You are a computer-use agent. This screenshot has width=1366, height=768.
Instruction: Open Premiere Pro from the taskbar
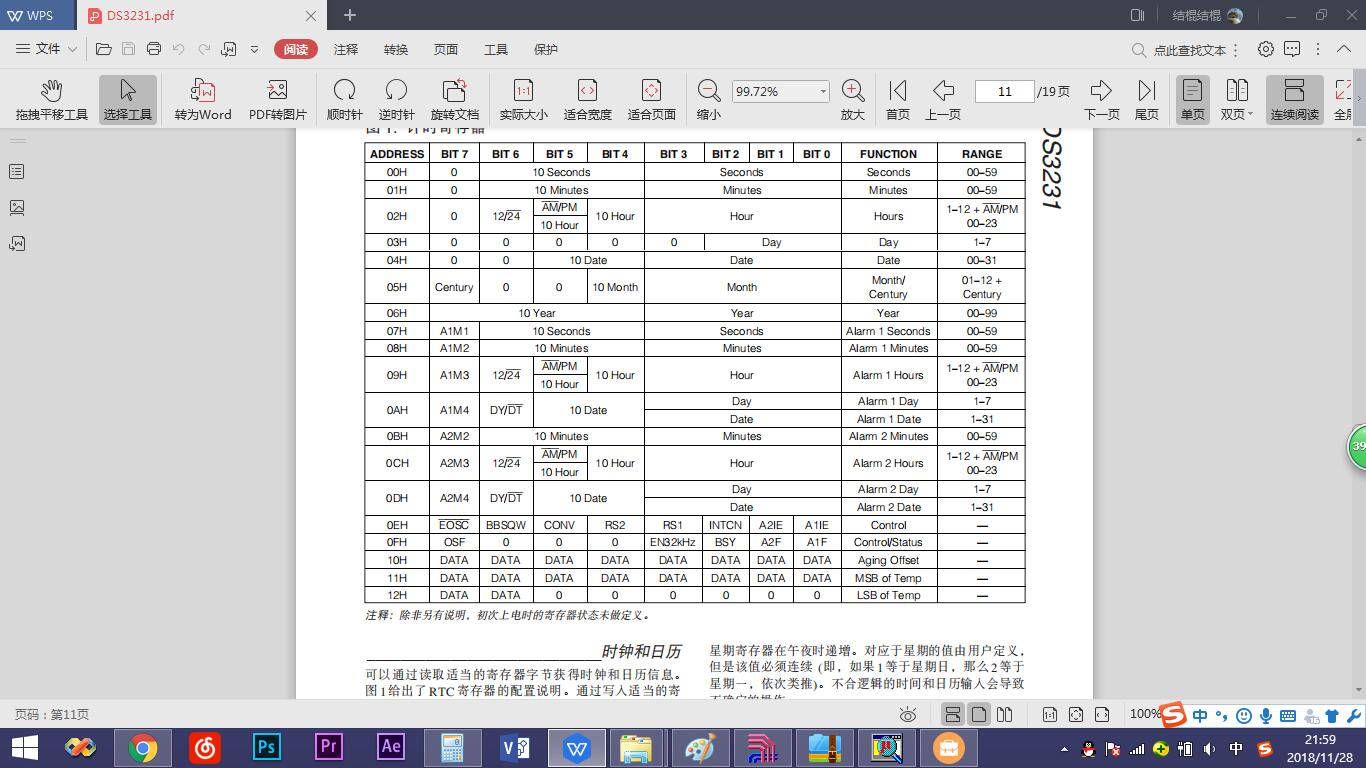328,748
